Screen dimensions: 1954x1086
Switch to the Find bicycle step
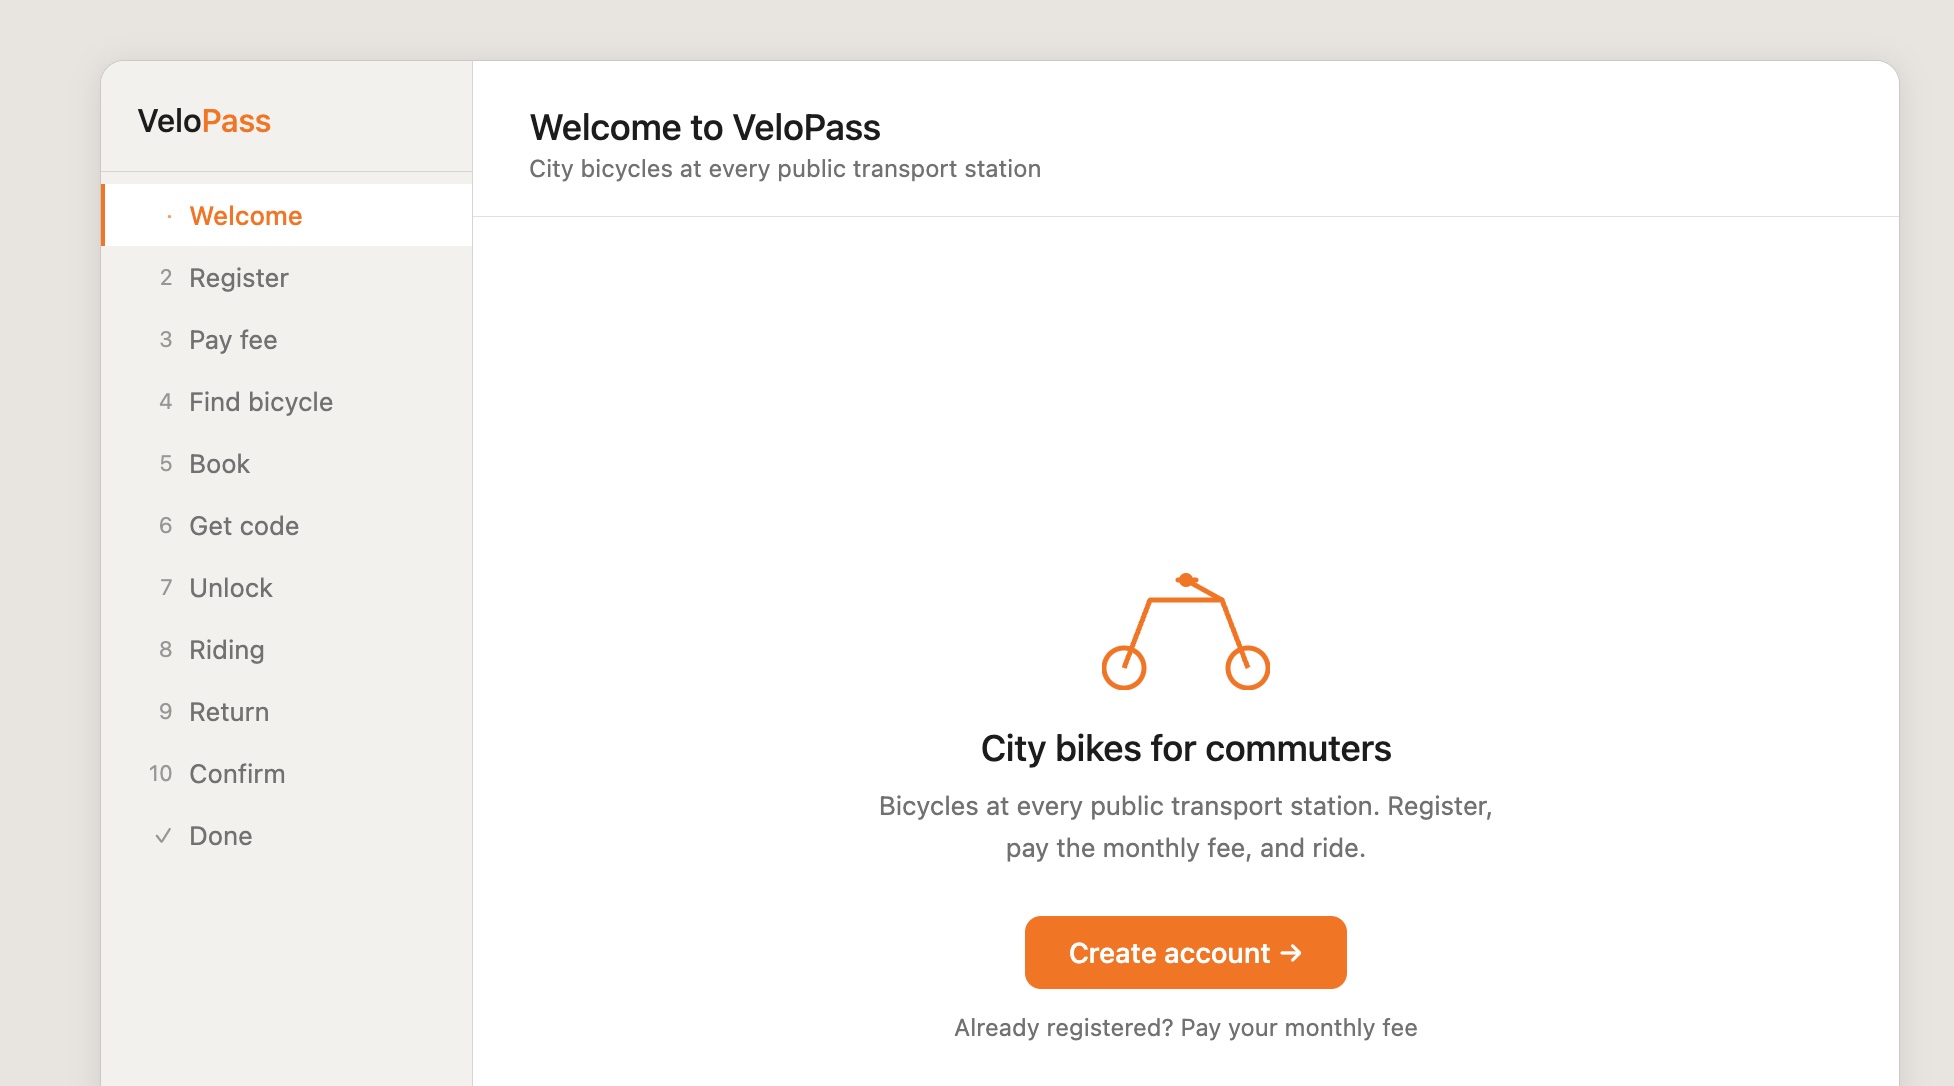260,402
